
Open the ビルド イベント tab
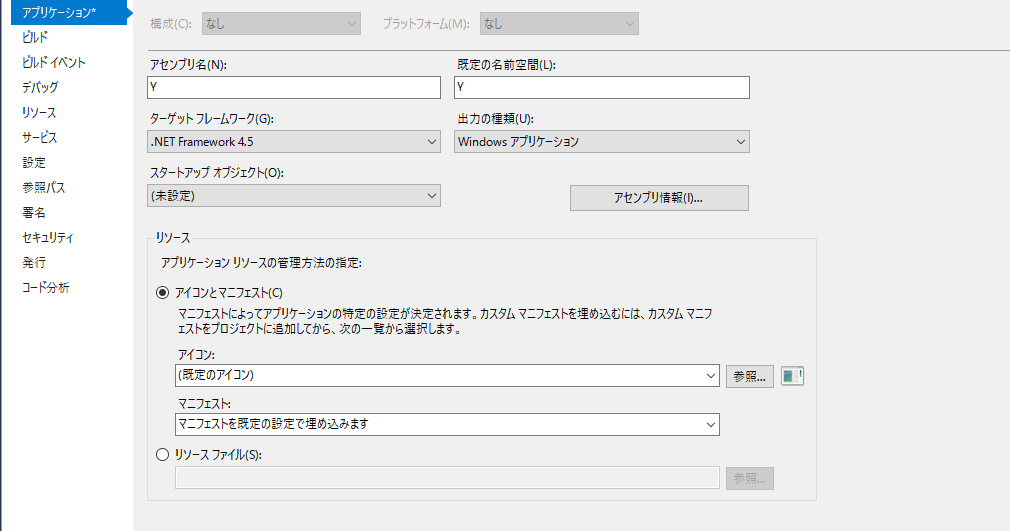(x=53, y=63)
